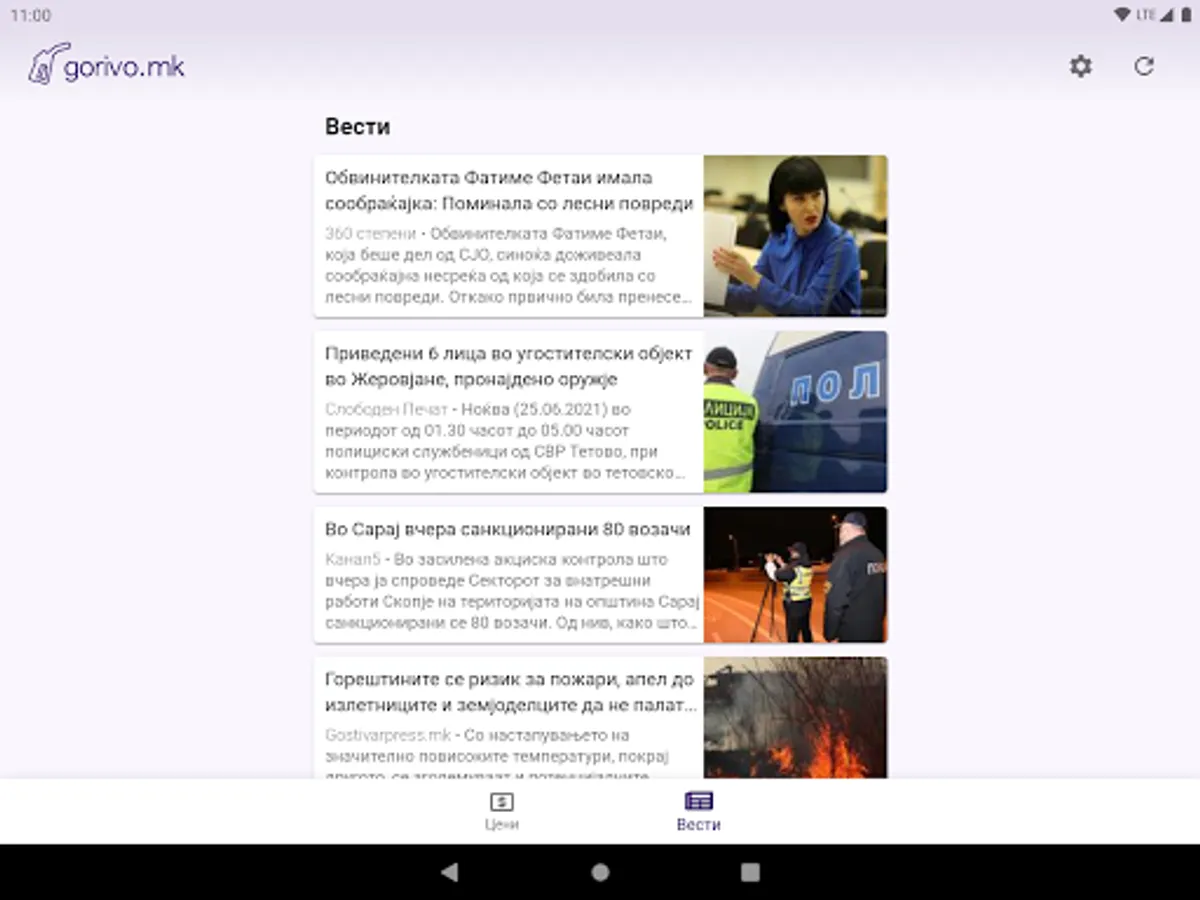Open the photo of the woman in blue
Viewport: 1200px width, 900px height.
pyautogui.click(x=795, y=236)
